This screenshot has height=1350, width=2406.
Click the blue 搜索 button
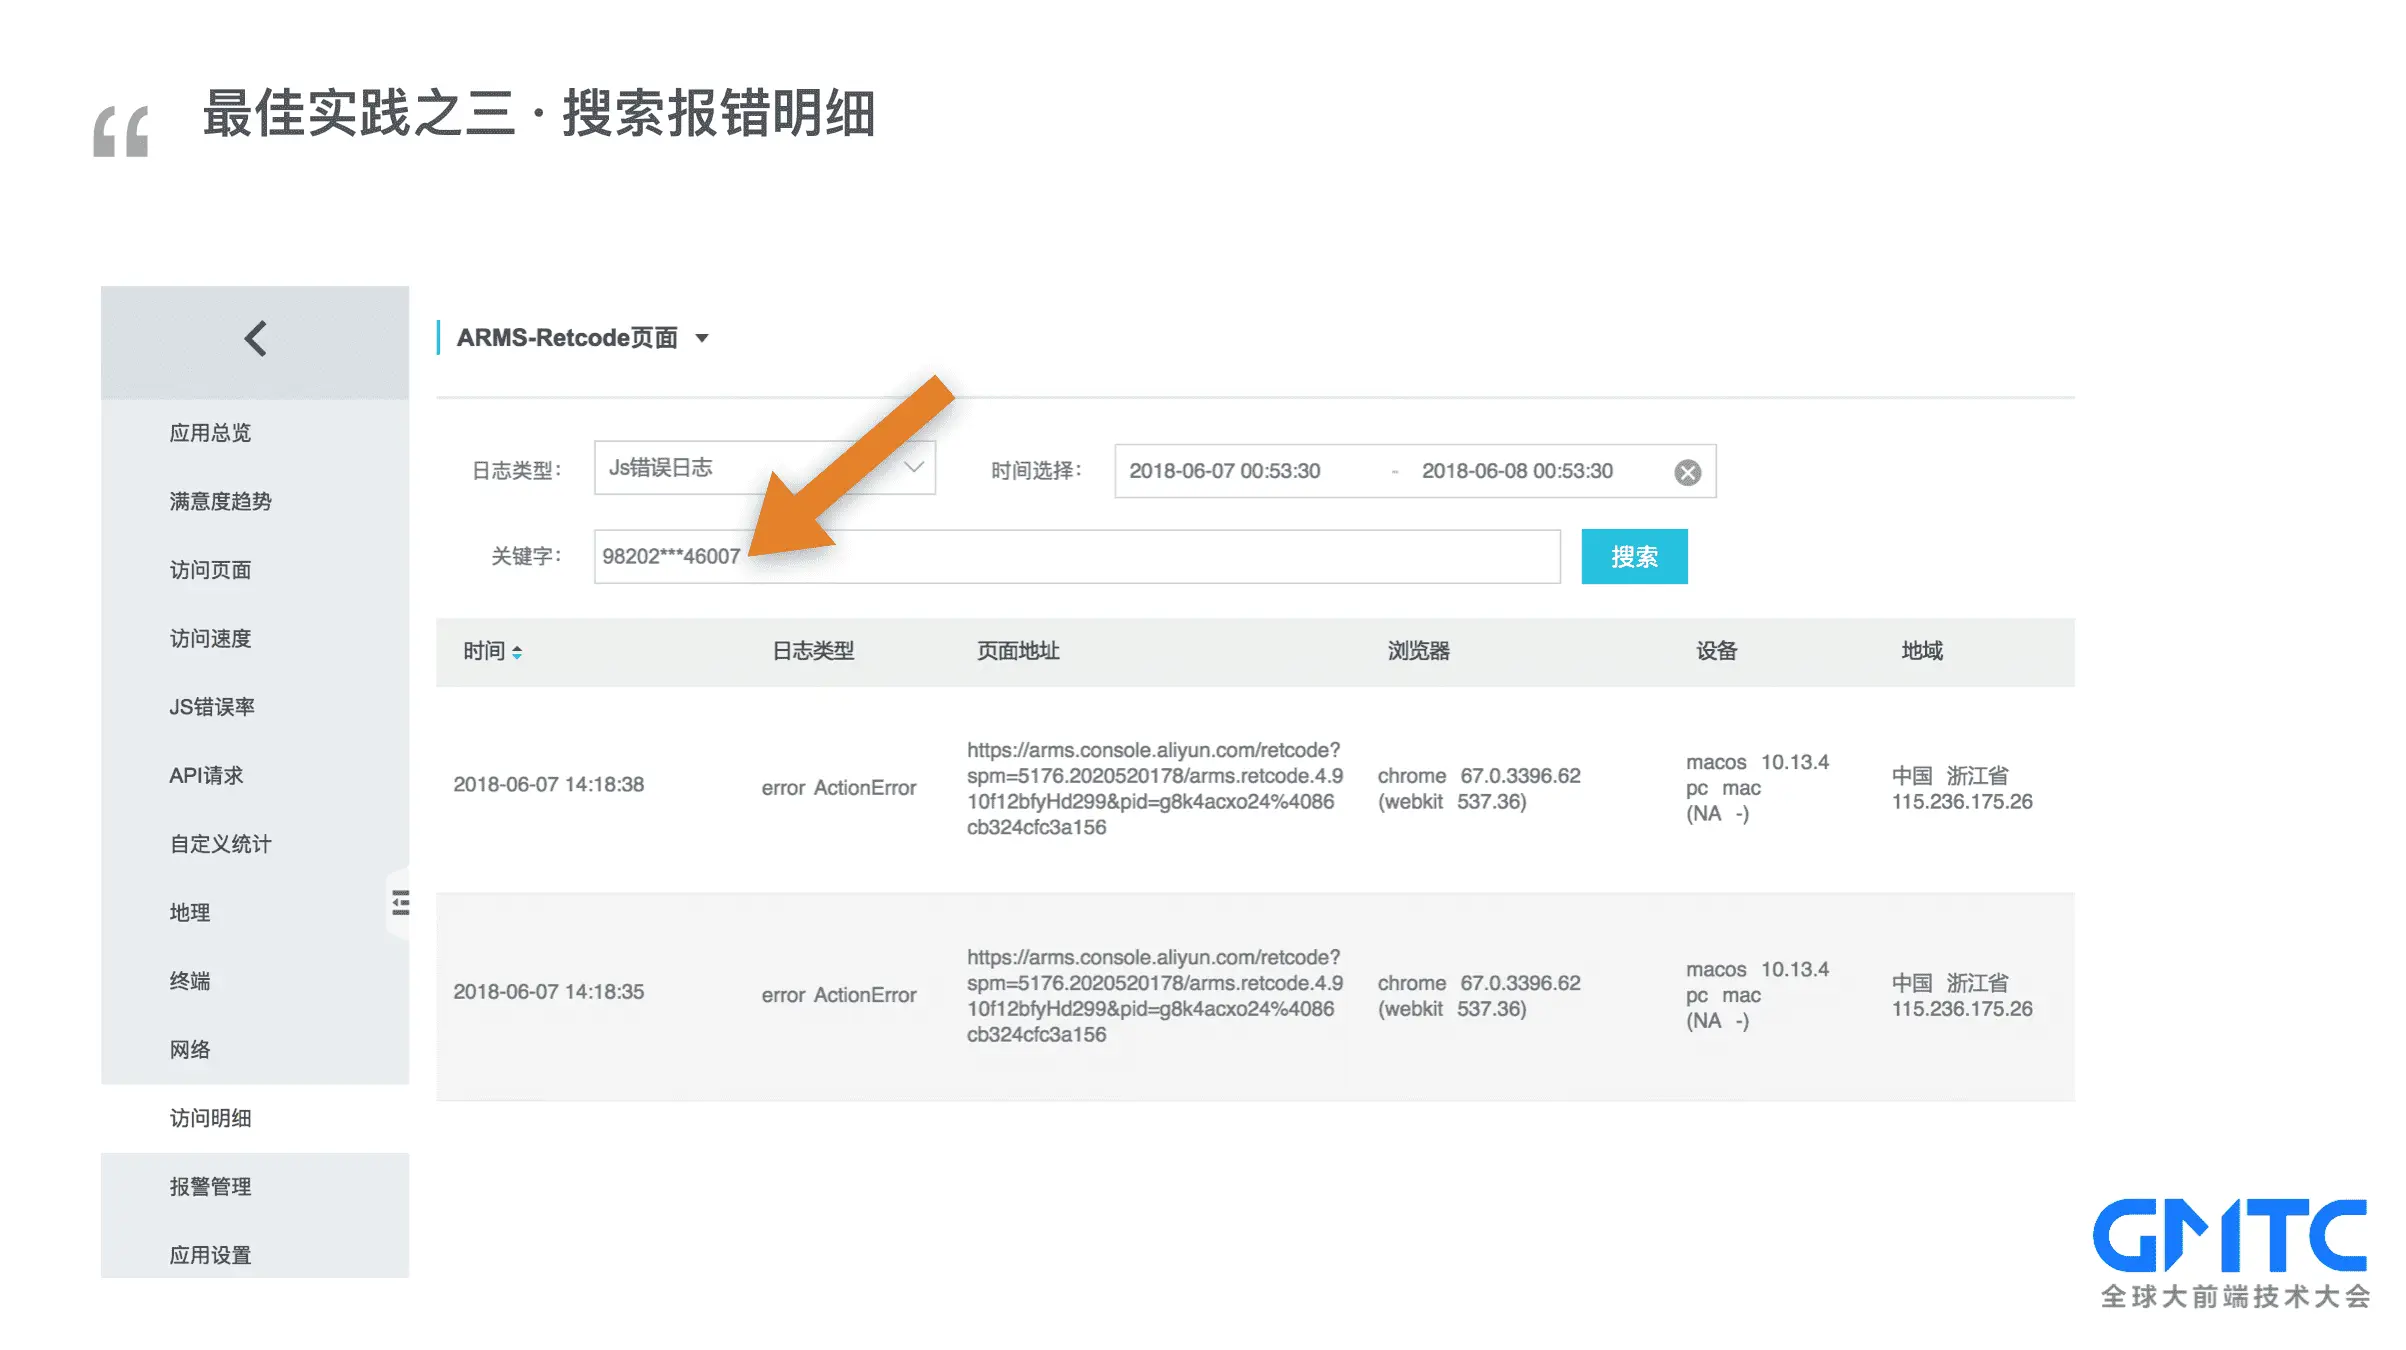click(1633, 557)
